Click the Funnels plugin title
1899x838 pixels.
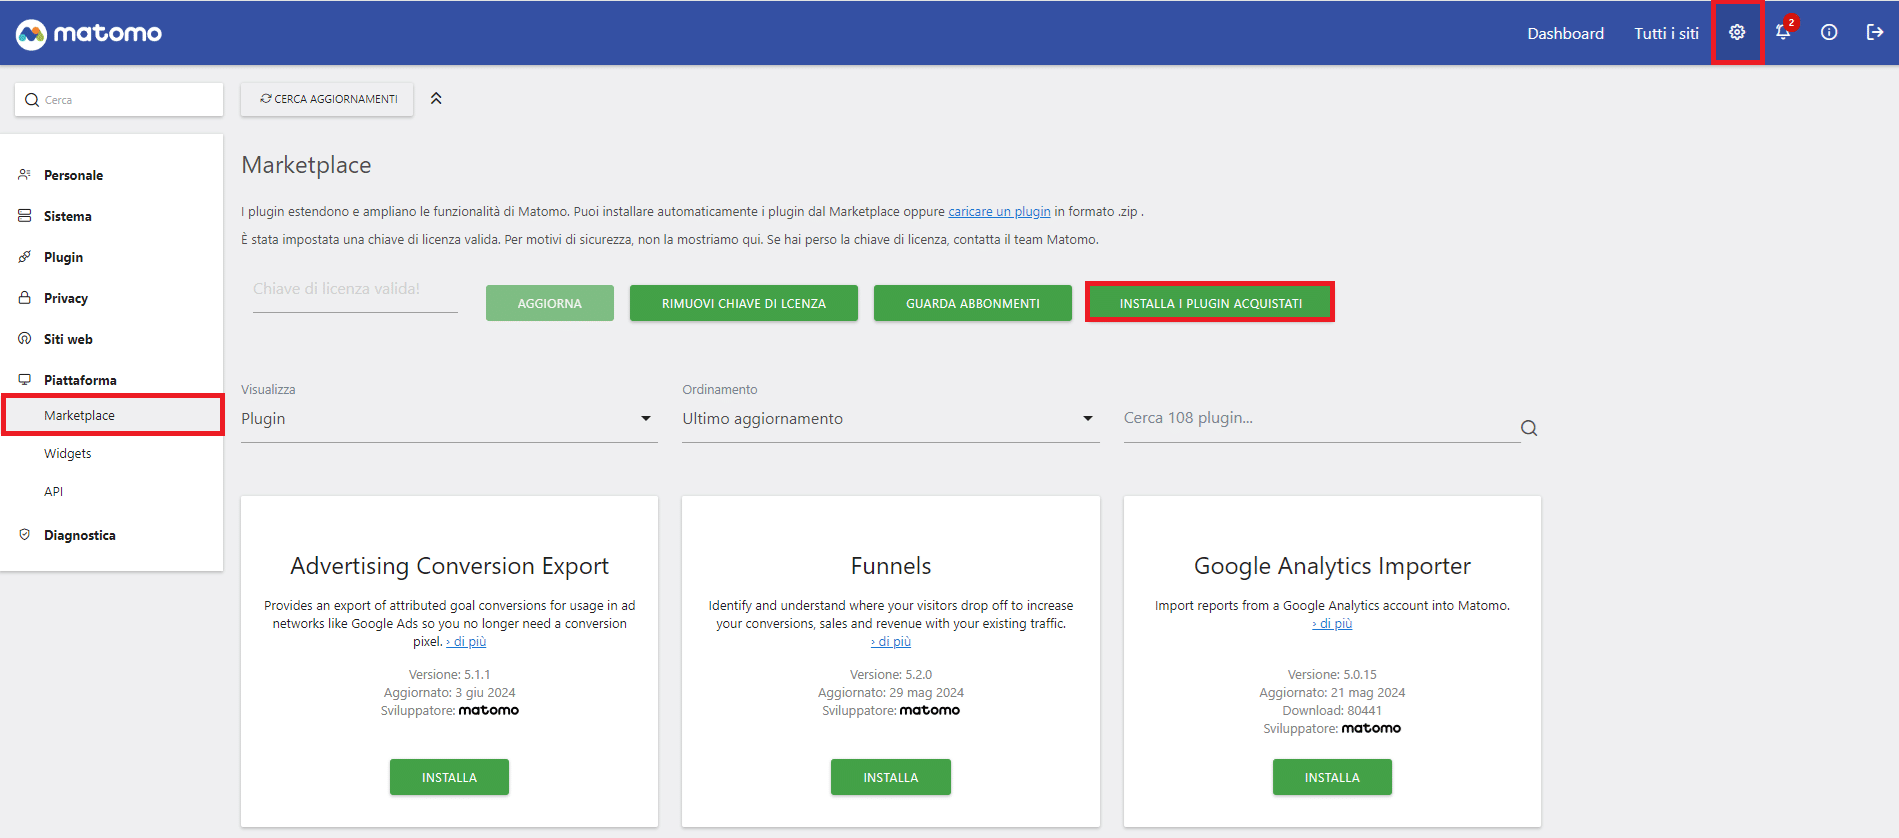pyautogui.click(x=891, y=566)
